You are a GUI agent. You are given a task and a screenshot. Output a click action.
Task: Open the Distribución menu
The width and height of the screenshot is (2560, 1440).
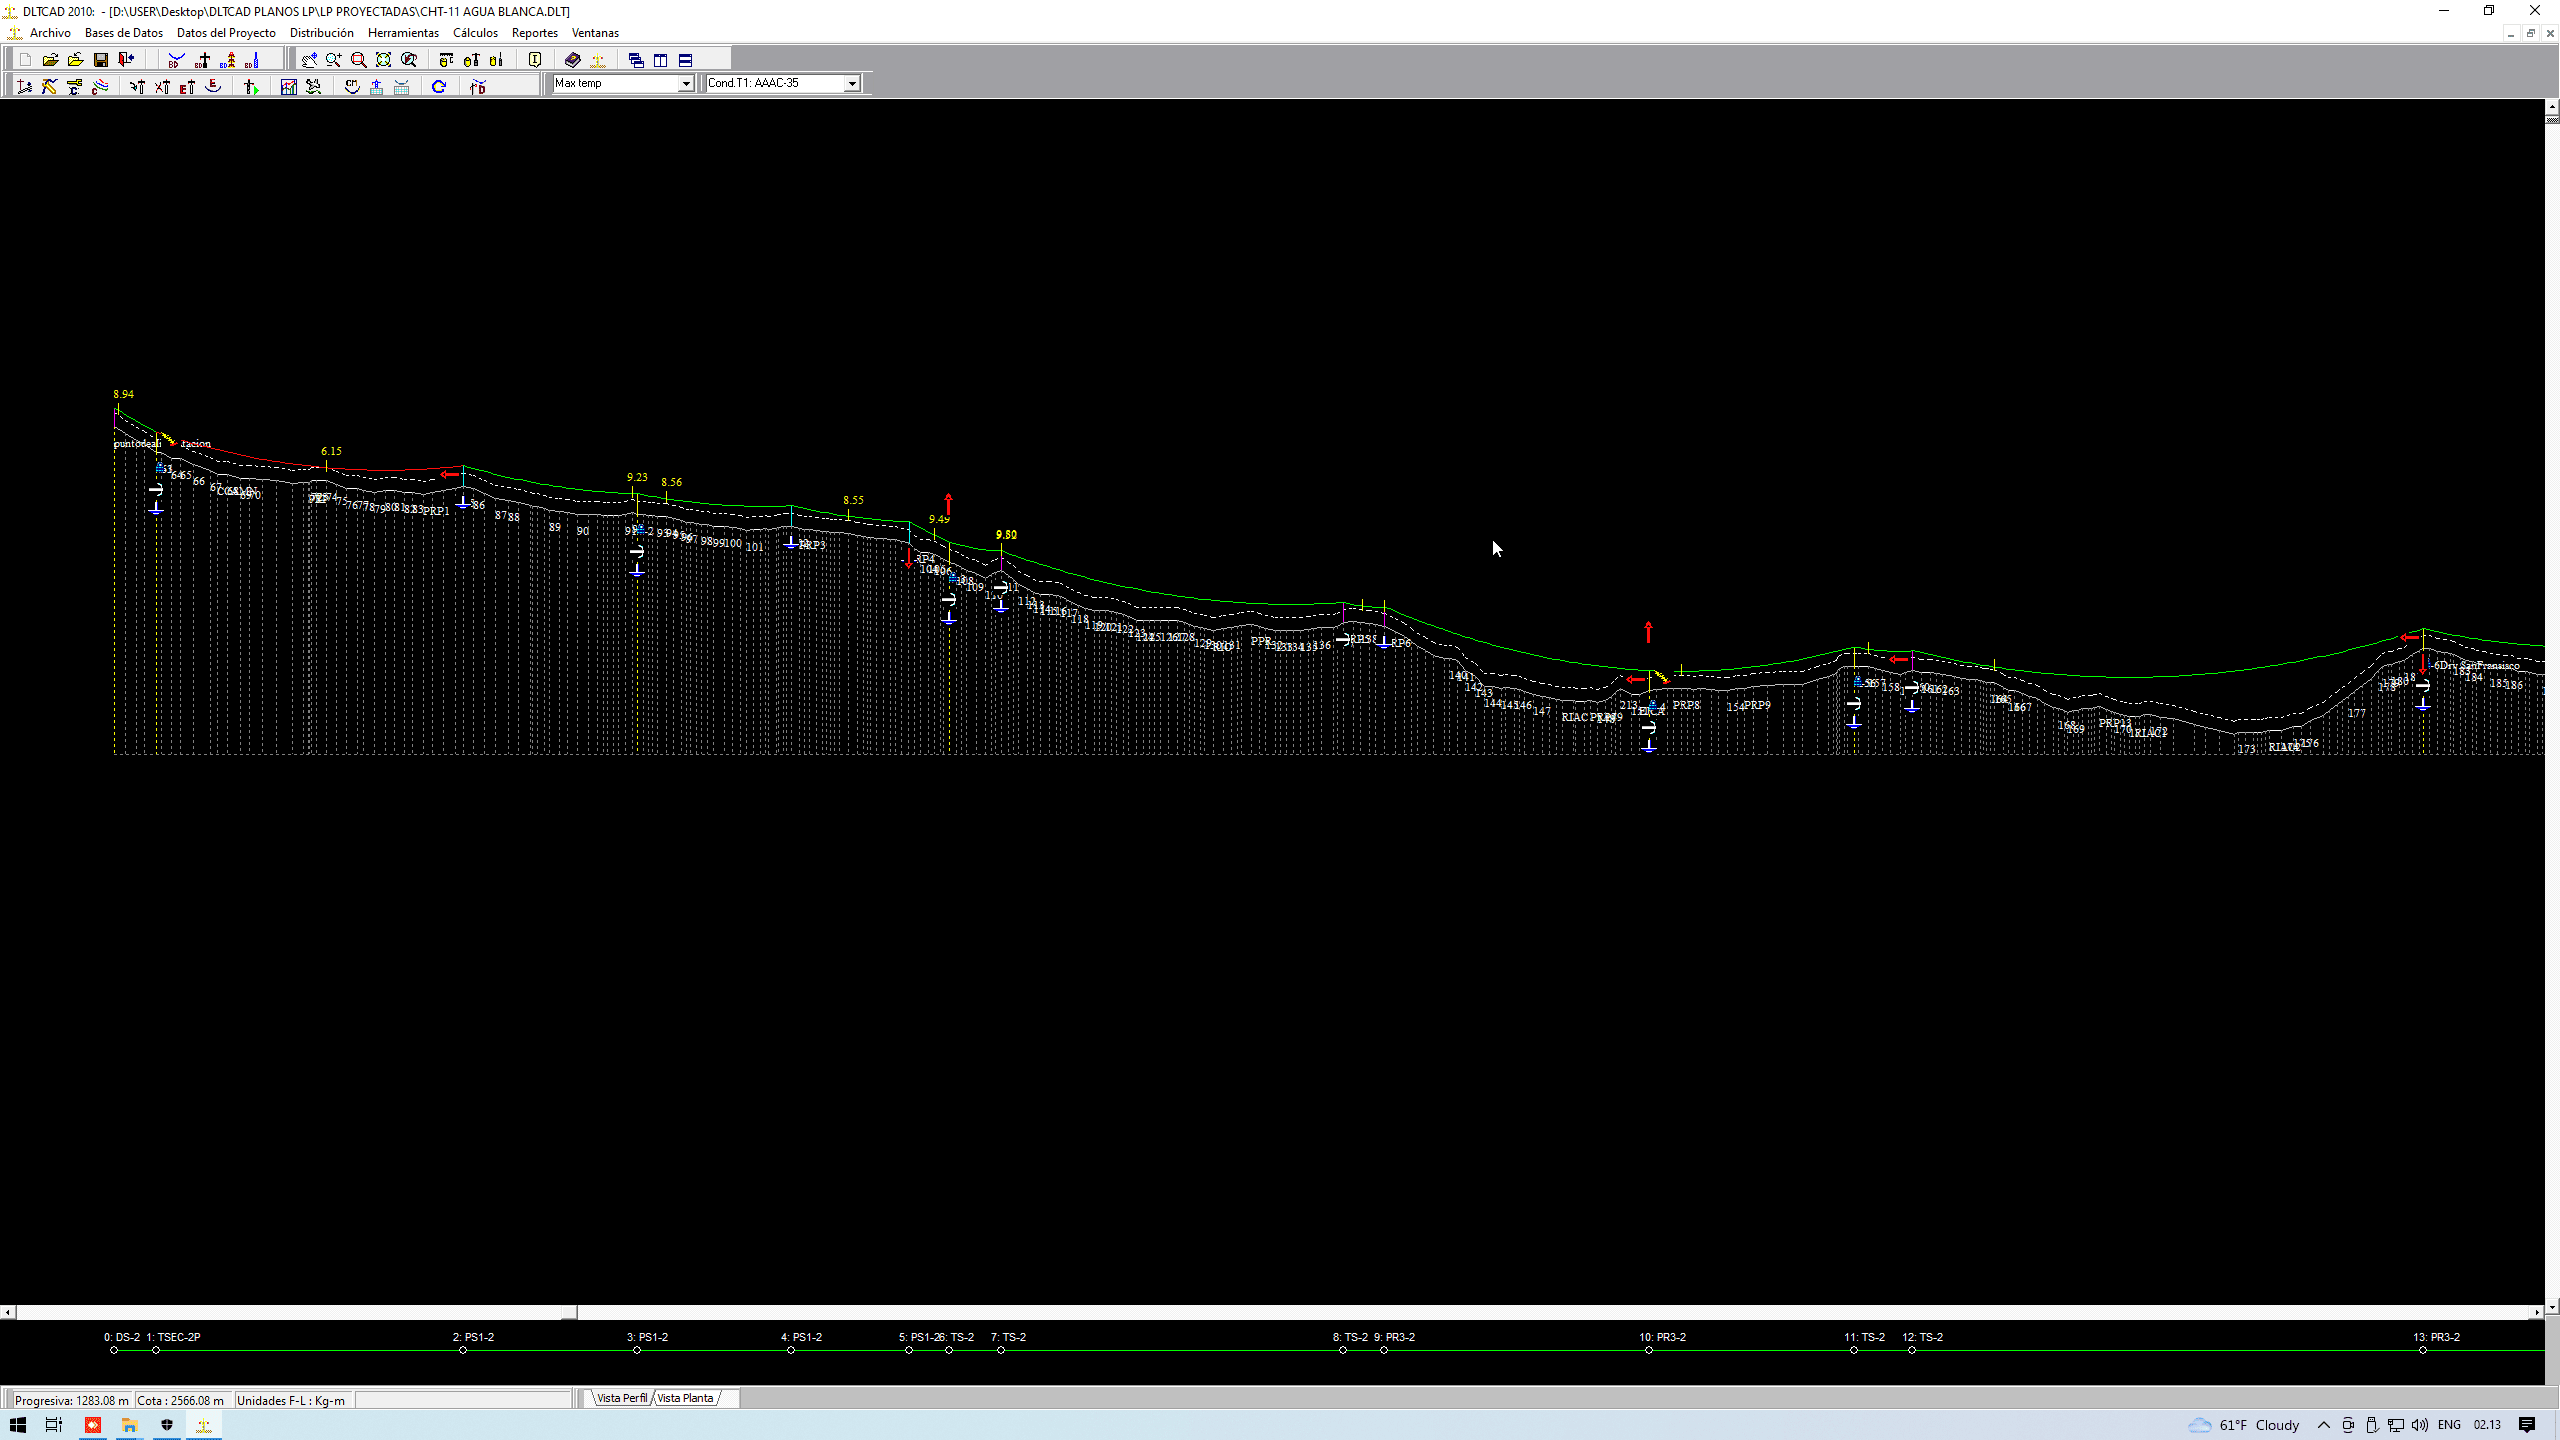[321, 33]
